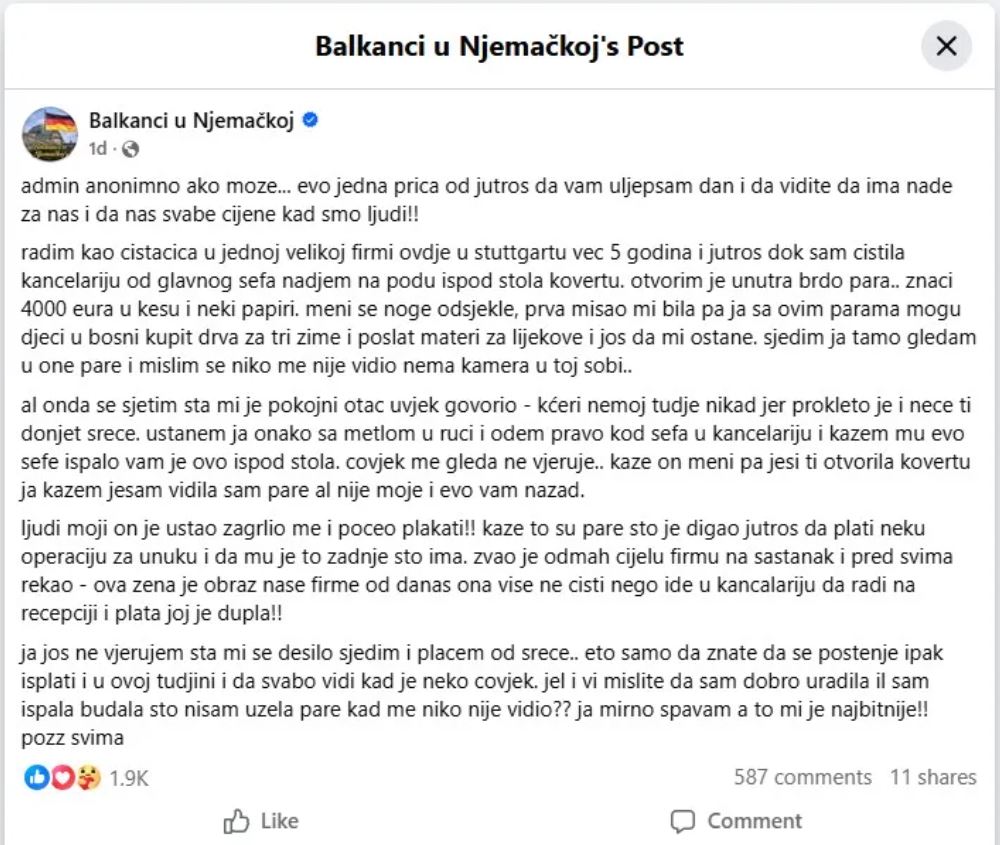Click the "Balkanci u Njemačkoj's Post" dialog title
Image resolution: width=1000 pixels, height=845 pixels.
point(499,46)
